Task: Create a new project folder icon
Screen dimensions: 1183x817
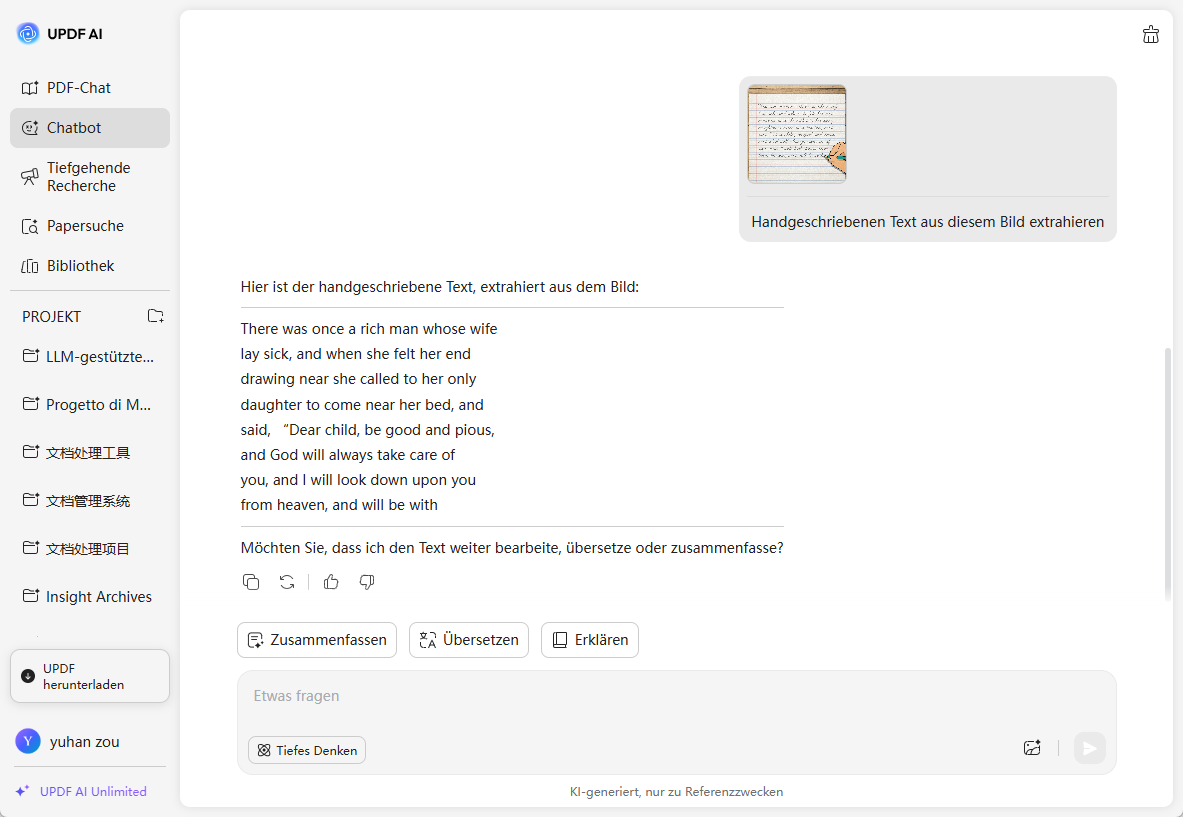Action: coord(155,316)
